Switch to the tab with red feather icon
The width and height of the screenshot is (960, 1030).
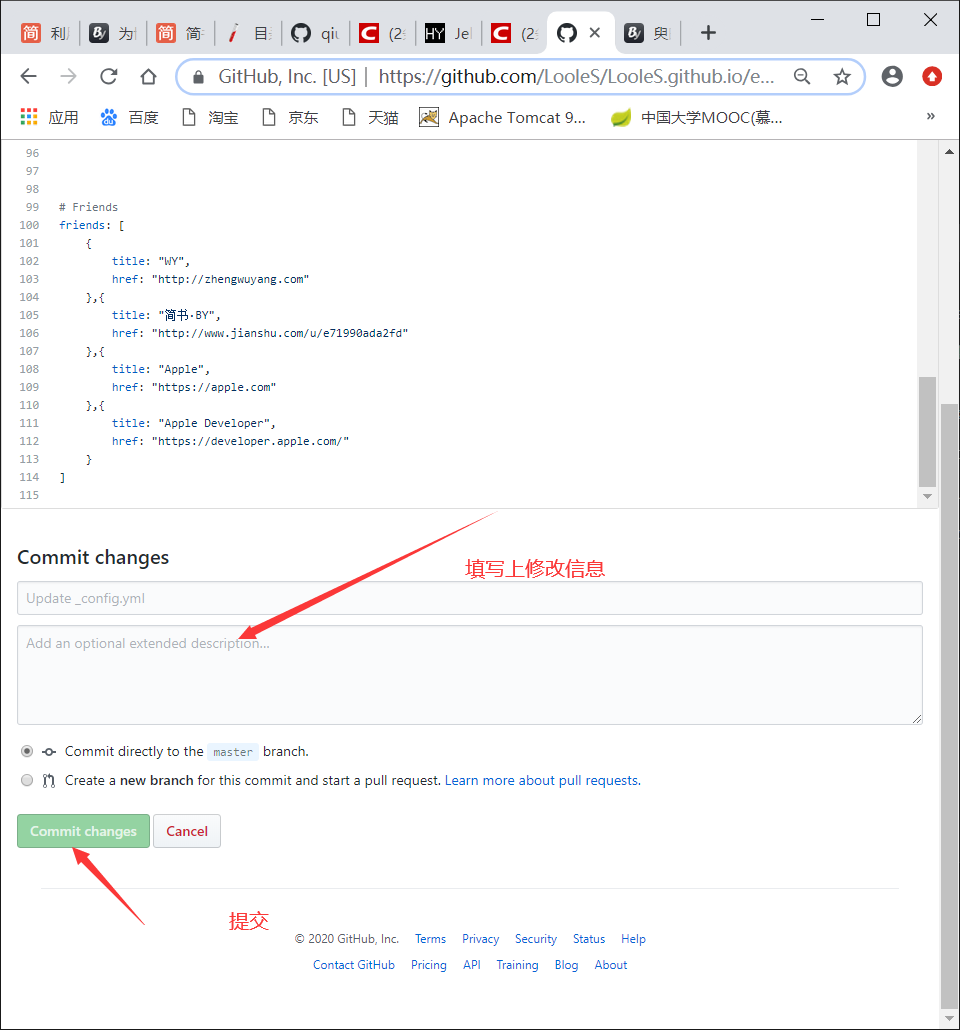248,33
